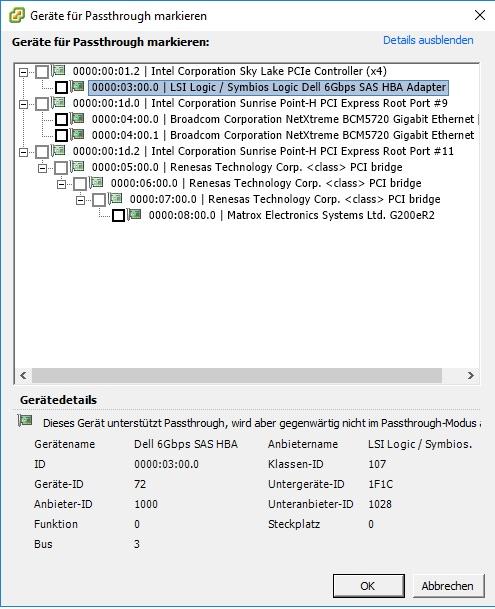Click device icon of 0000:00:1d.0 Root Port #9

pos(59,103)
